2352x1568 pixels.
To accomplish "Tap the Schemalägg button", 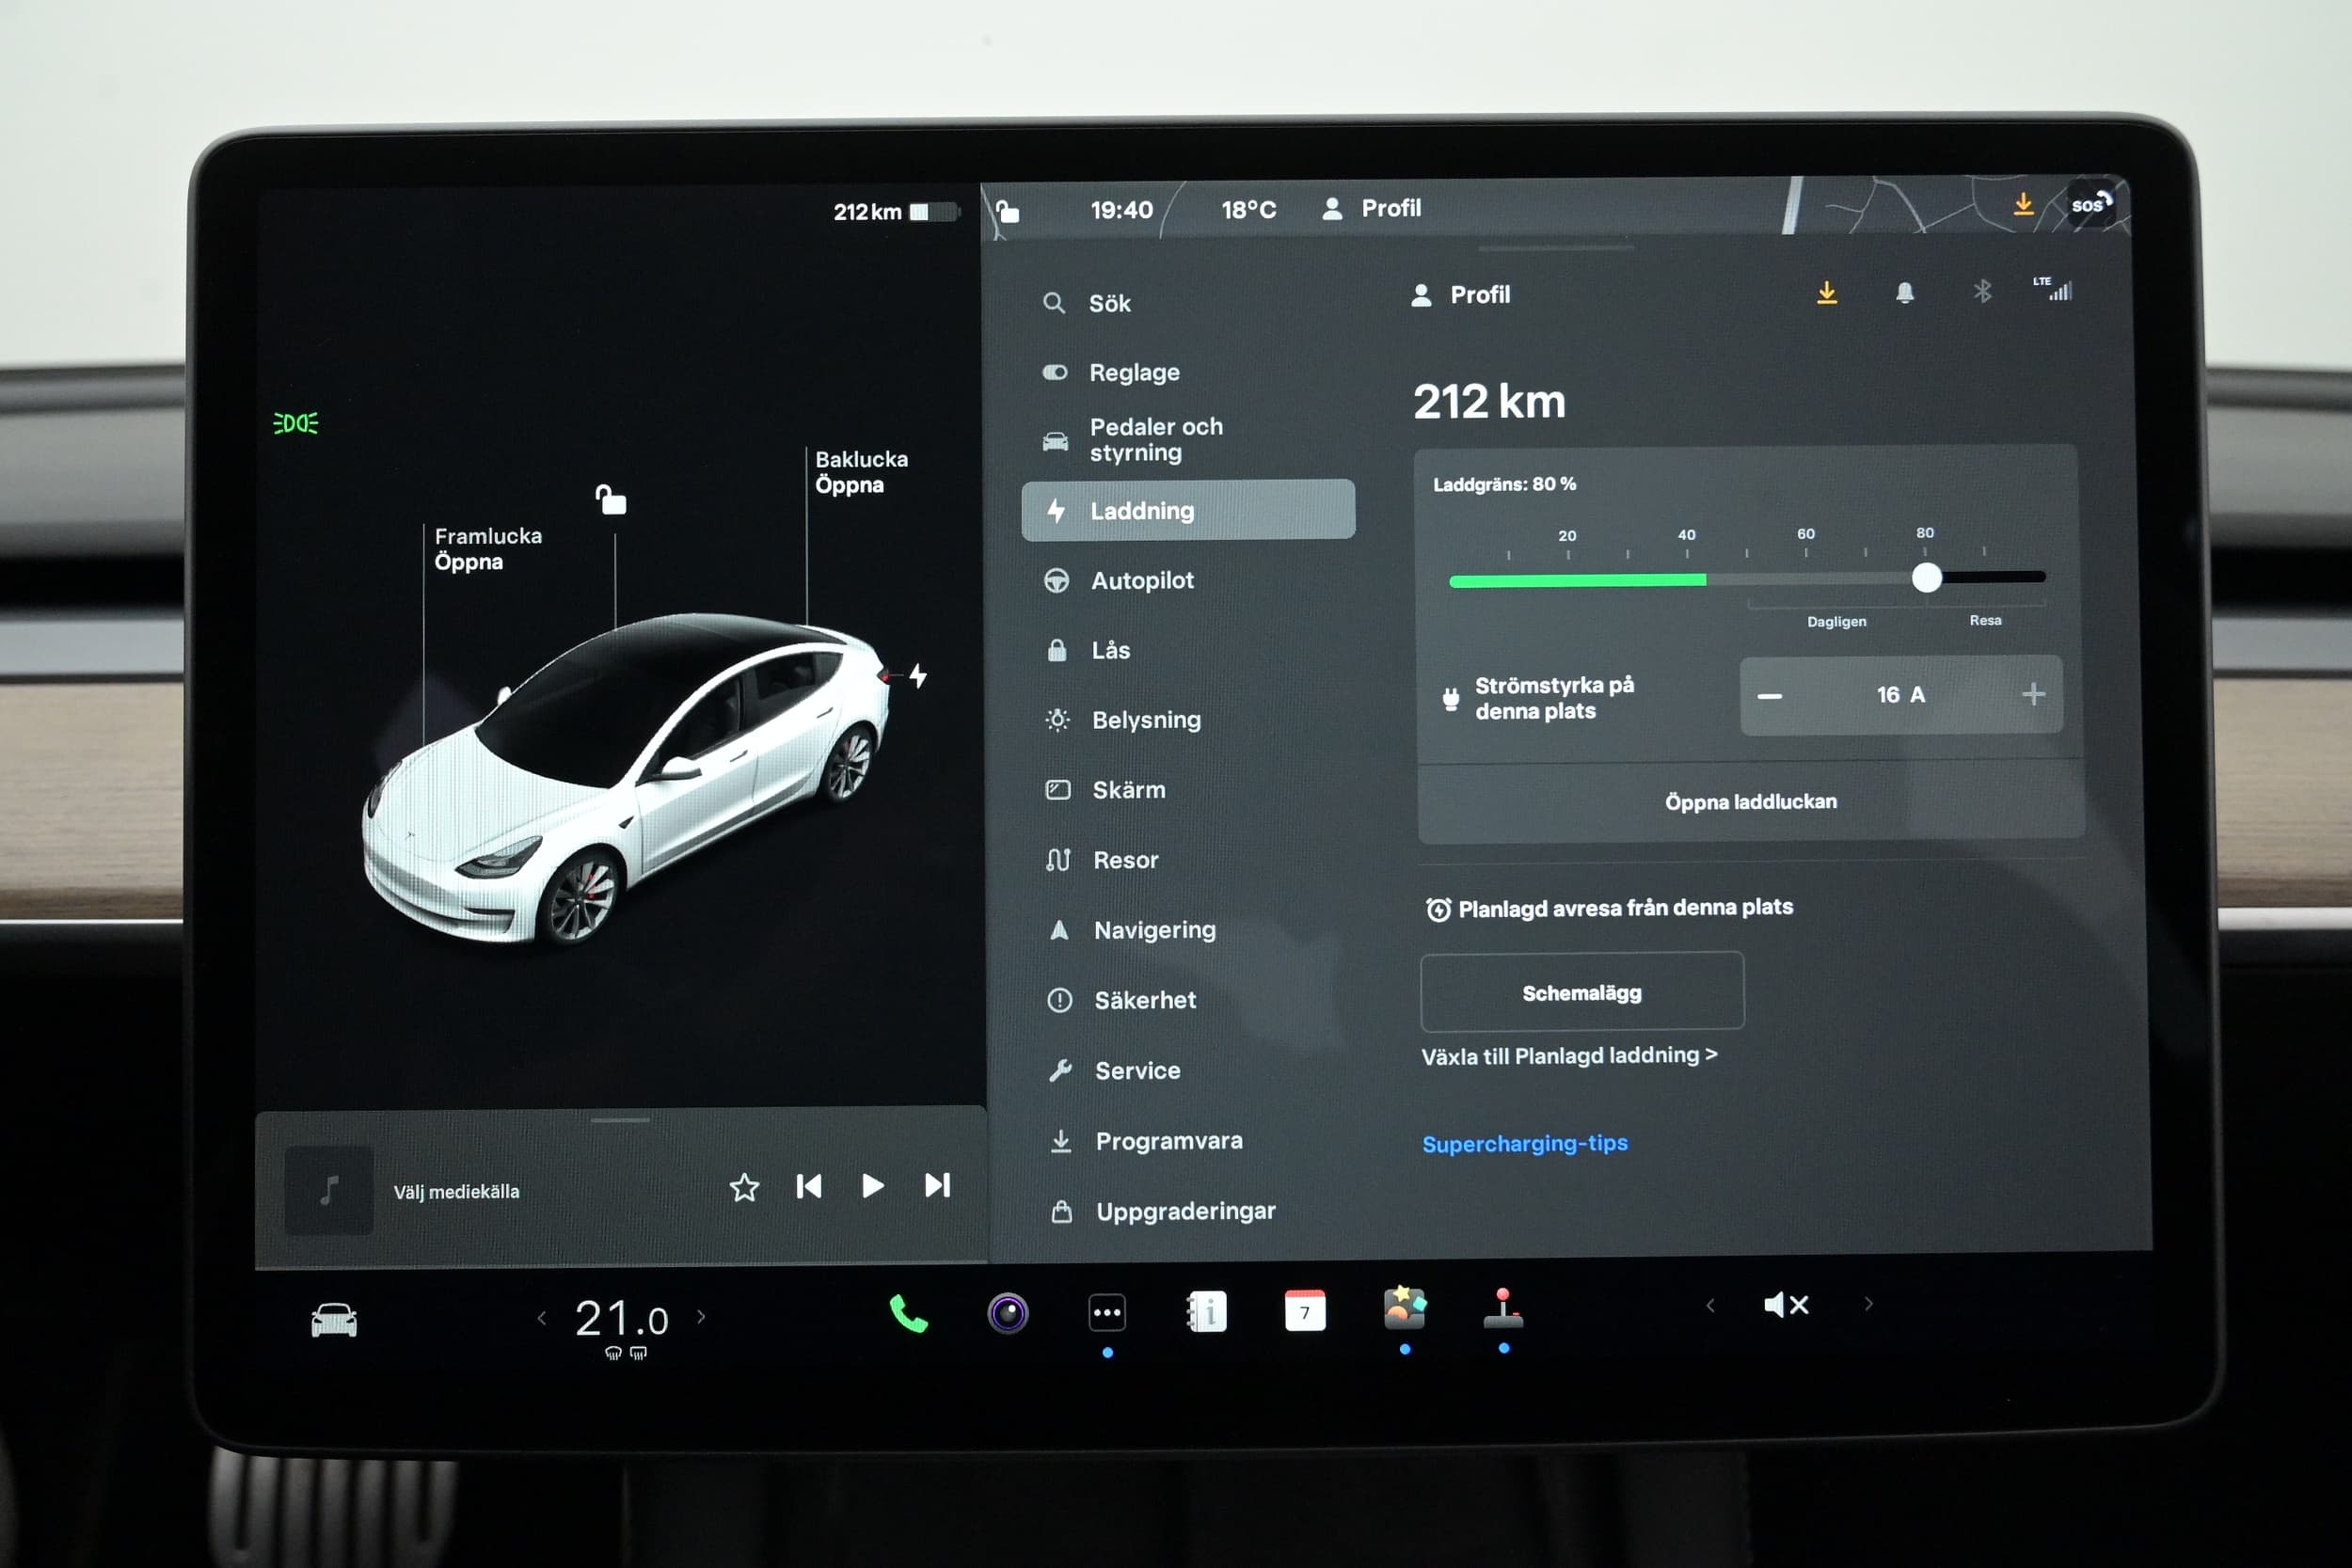I will click(x=1582, y=992).
